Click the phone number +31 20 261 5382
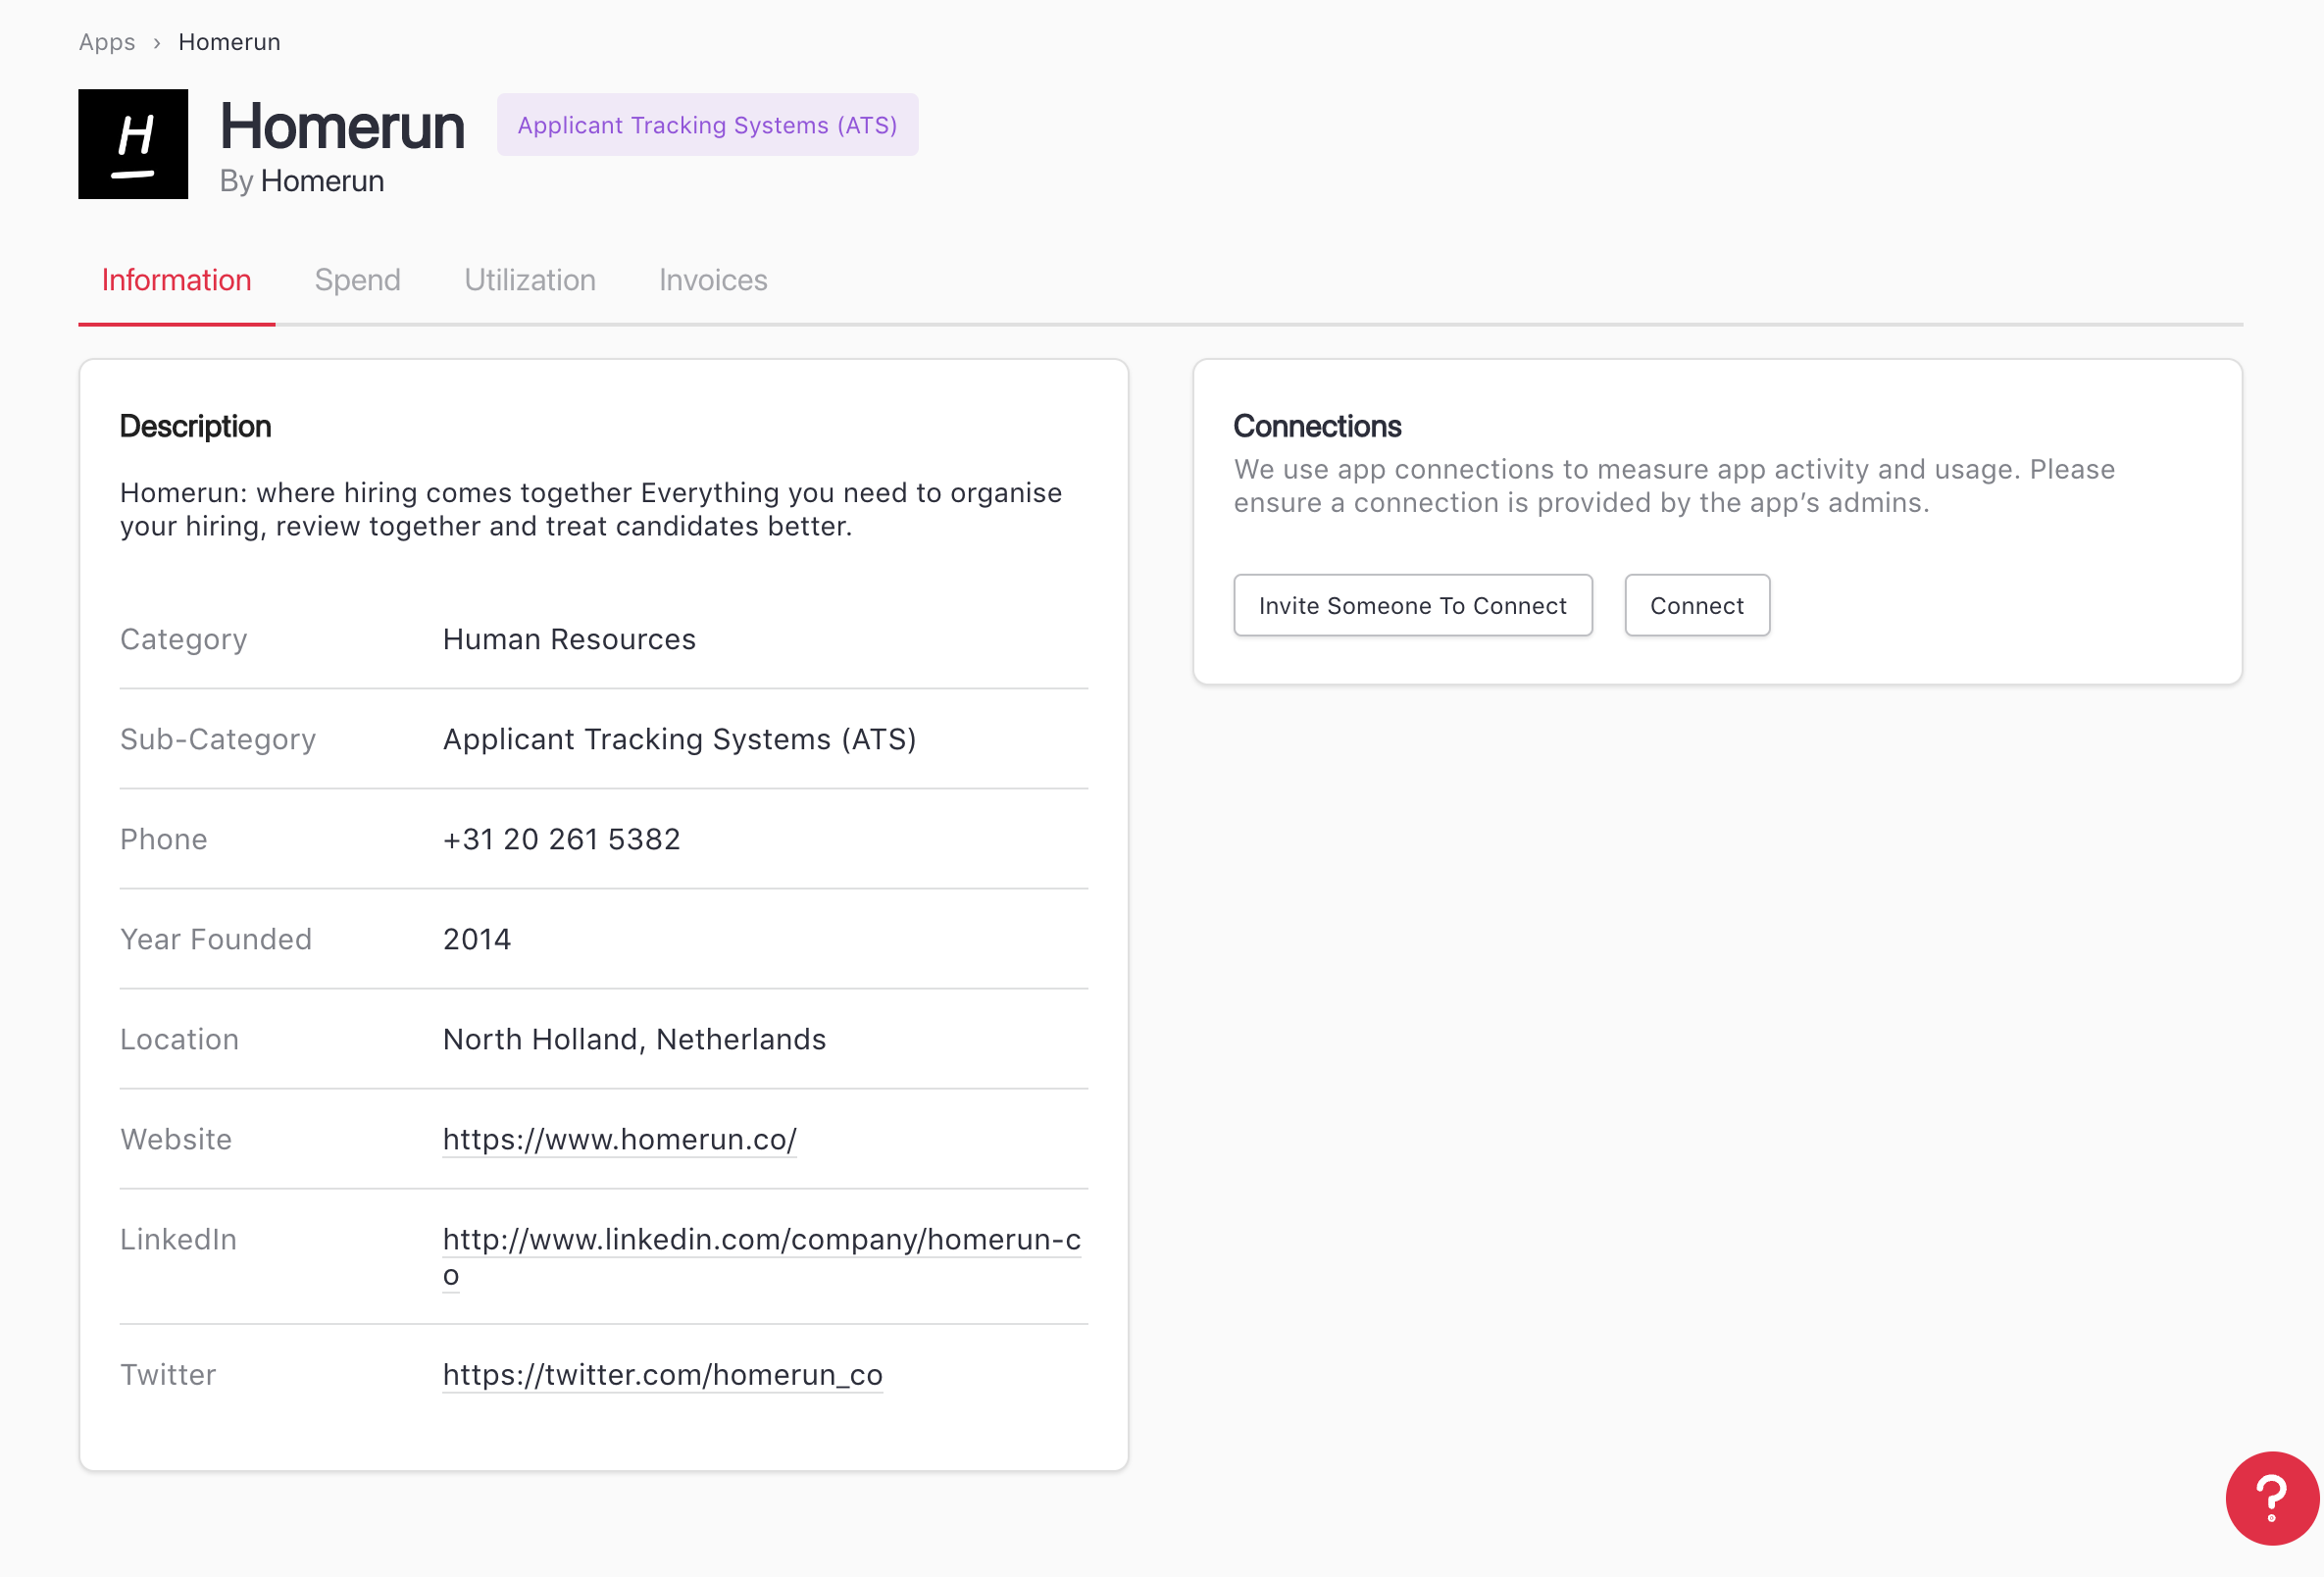 tap(561, 839)
